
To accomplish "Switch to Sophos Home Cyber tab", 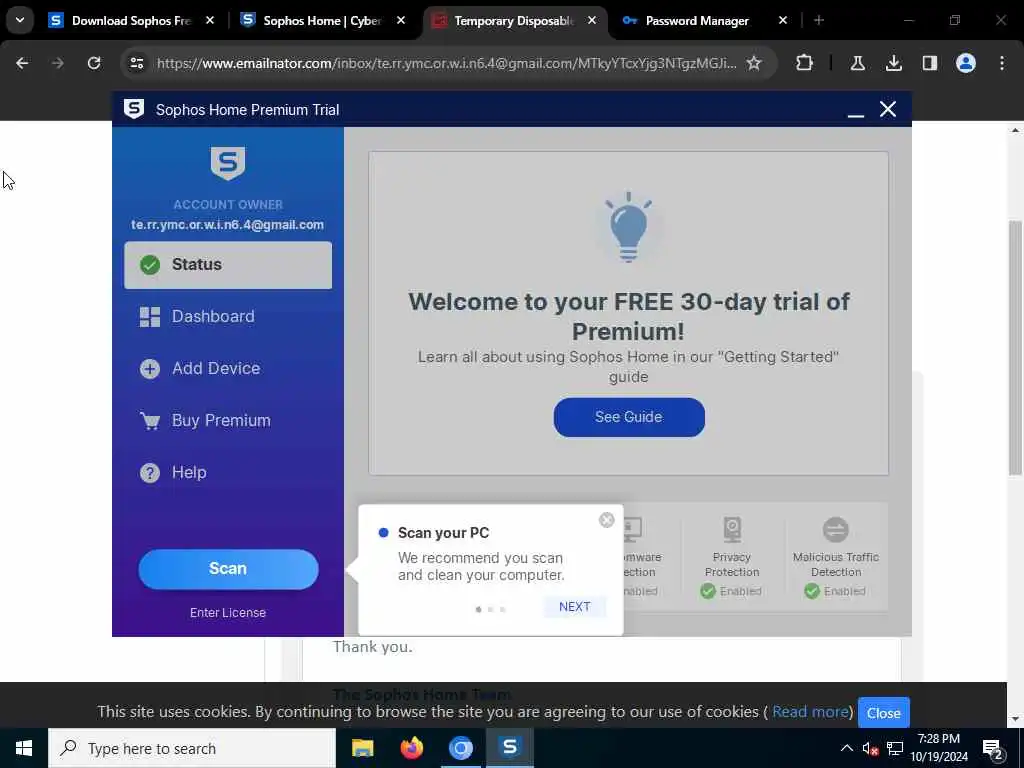I will pyautogui.click(x=322, y=21).
